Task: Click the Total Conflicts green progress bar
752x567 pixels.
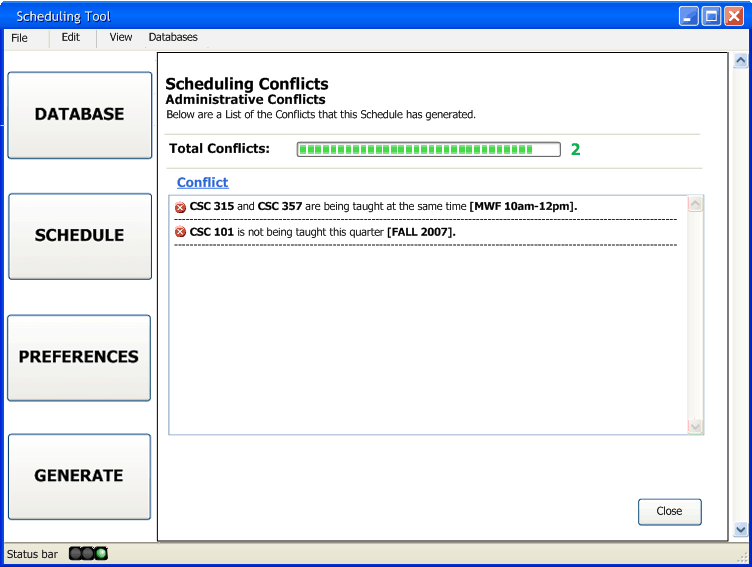Action: (x=428, y=149)
